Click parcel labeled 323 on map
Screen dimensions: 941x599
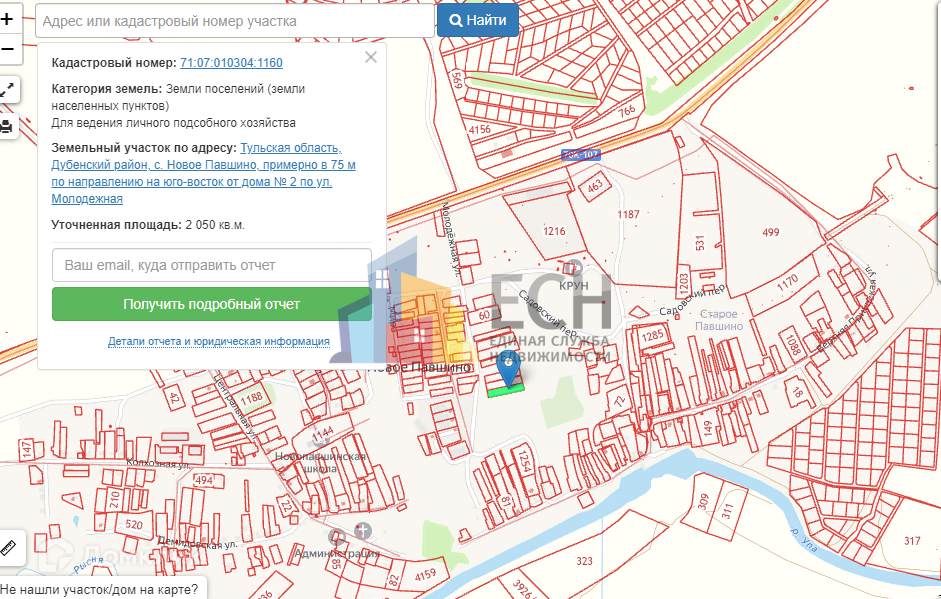(584, 561)
